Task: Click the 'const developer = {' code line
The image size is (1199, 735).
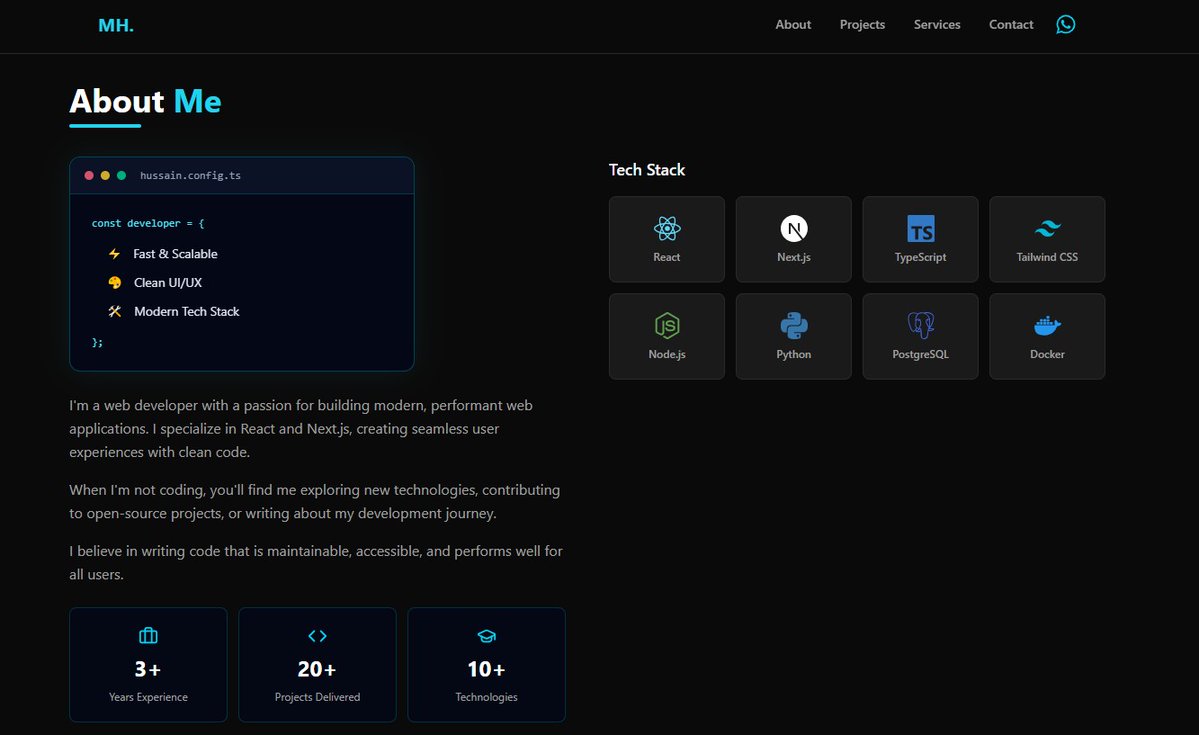Action: [148, 223]
